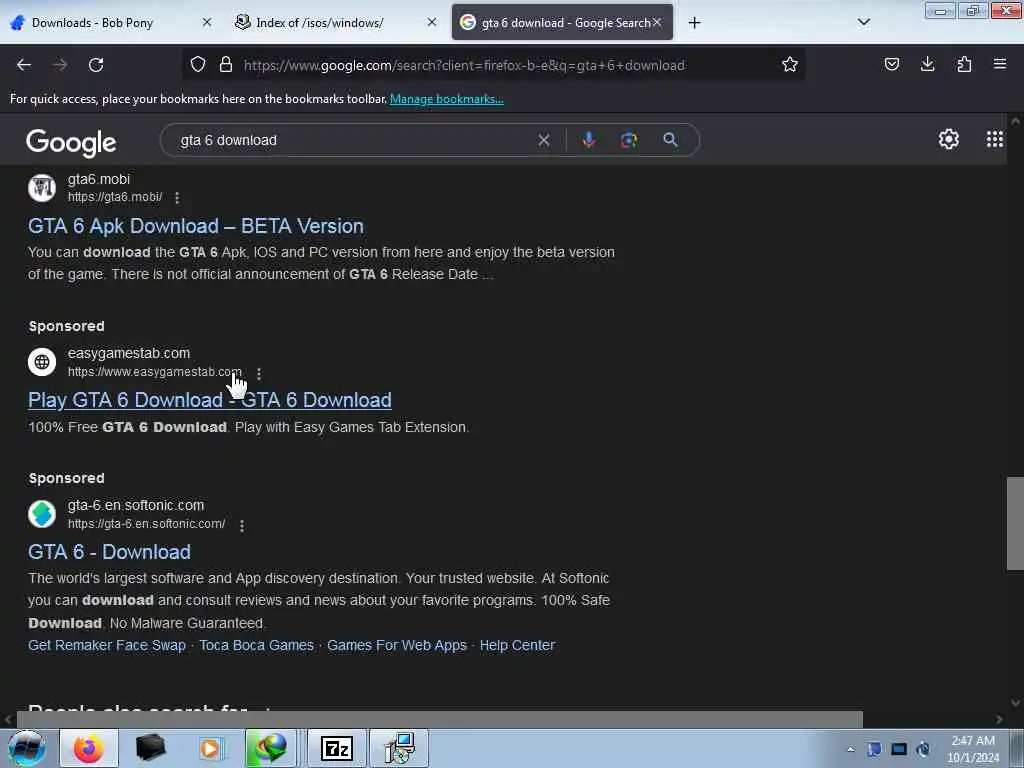Click the monitor icon in the system tray
The image size is (1024, 768).
(899, 749)
